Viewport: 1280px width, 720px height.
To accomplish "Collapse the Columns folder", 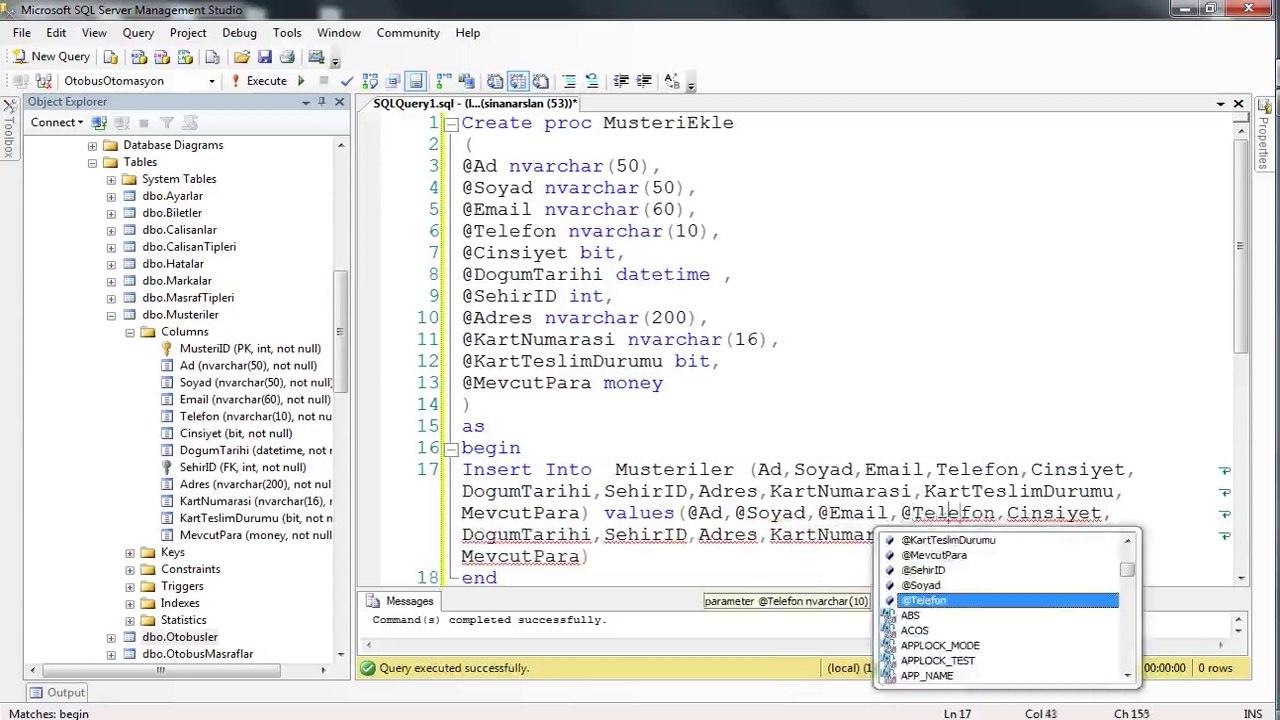I will (x=130, y=333).
